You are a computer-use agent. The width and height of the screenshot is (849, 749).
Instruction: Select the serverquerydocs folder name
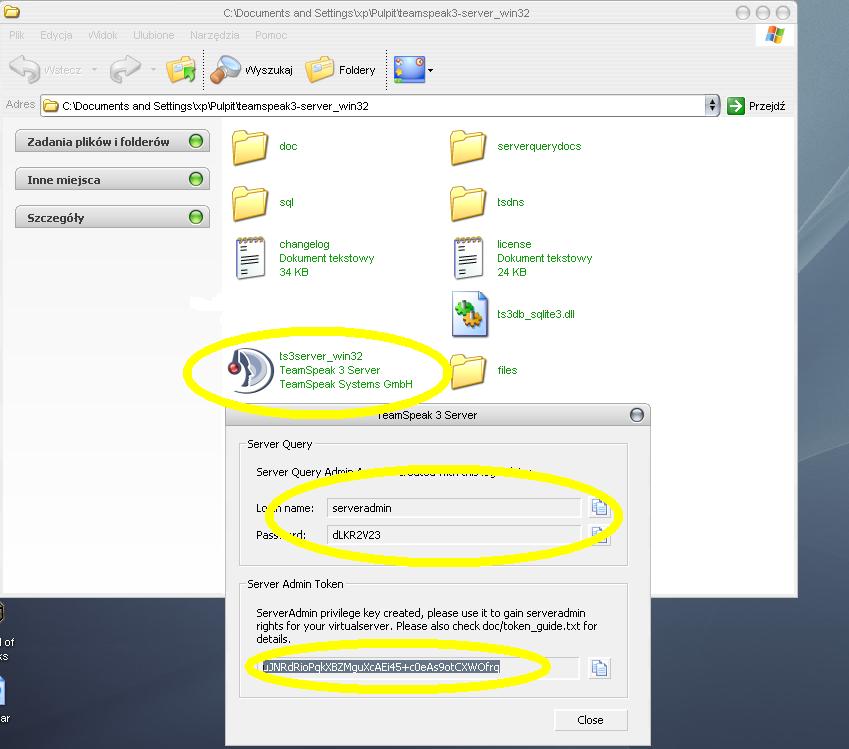pos(539,146)
